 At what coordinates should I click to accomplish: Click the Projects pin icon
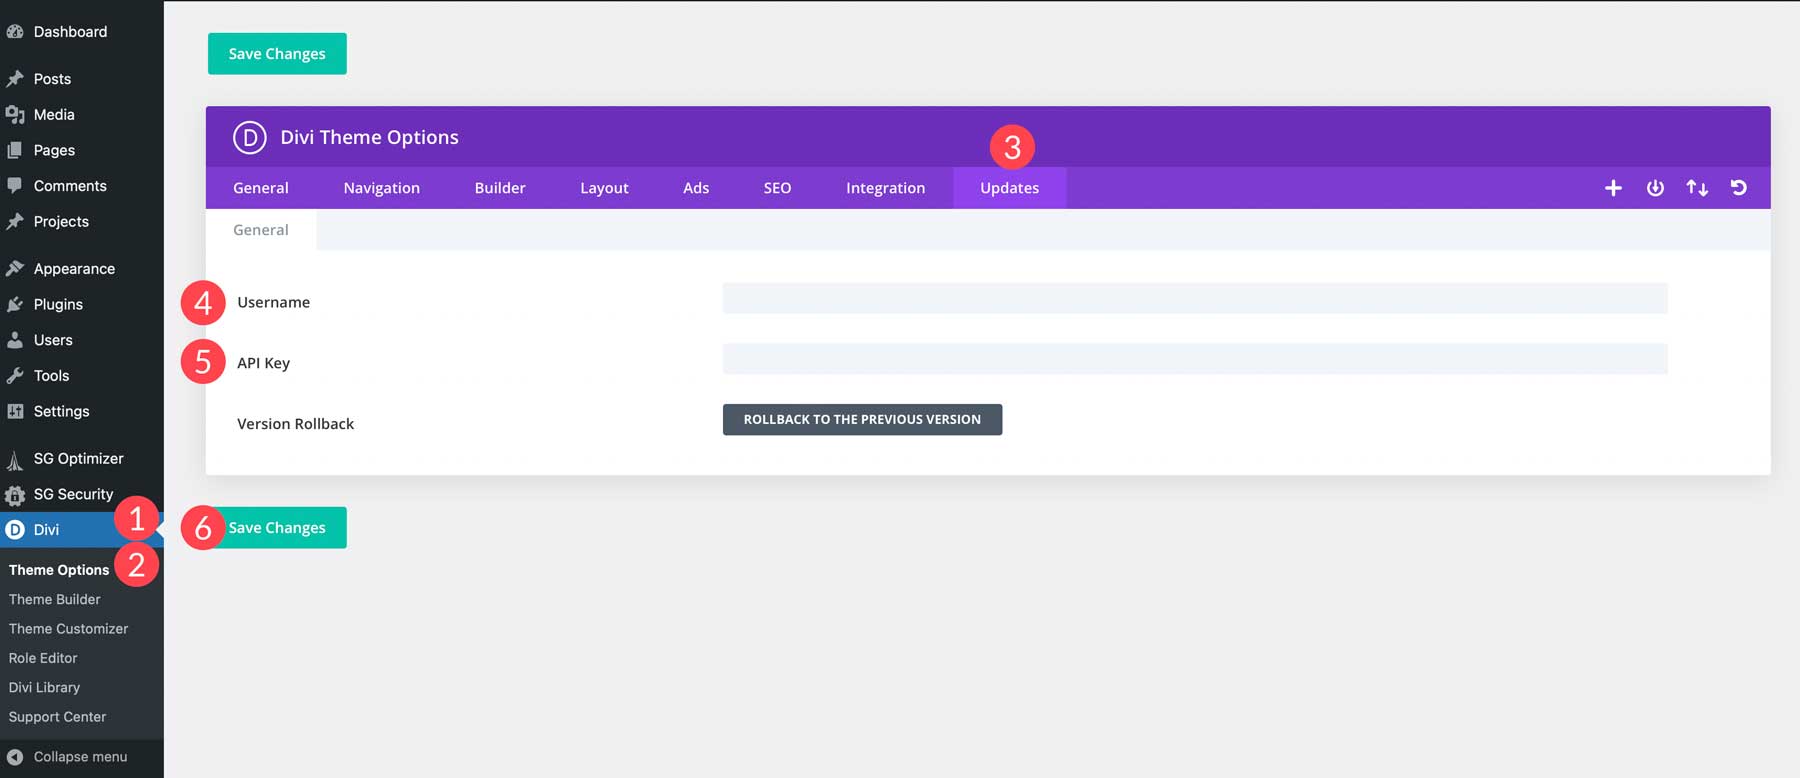(x=15, y=222)
